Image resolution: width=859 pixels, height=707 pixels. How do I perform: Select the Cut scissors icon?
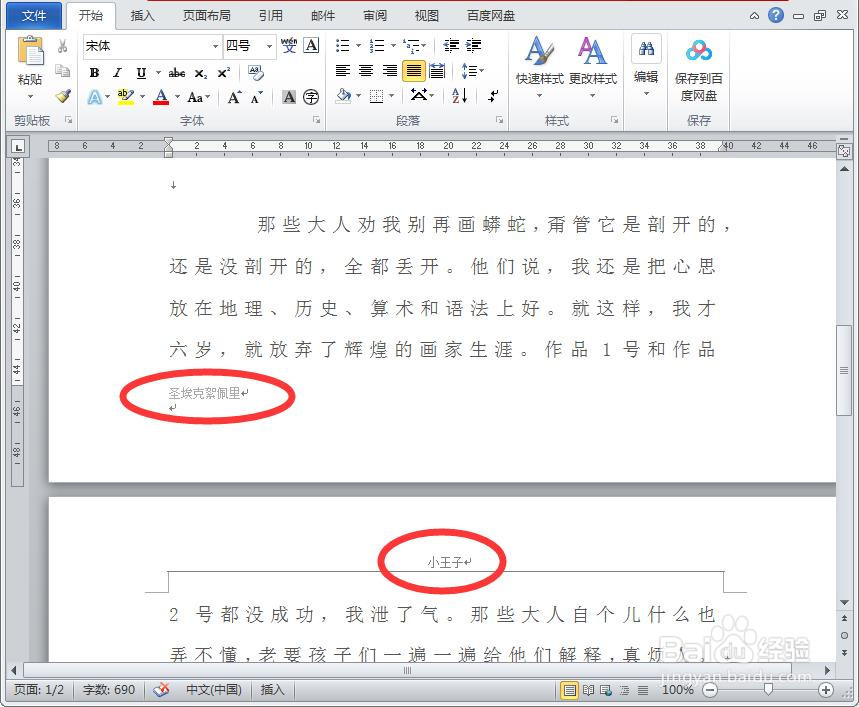62,46
